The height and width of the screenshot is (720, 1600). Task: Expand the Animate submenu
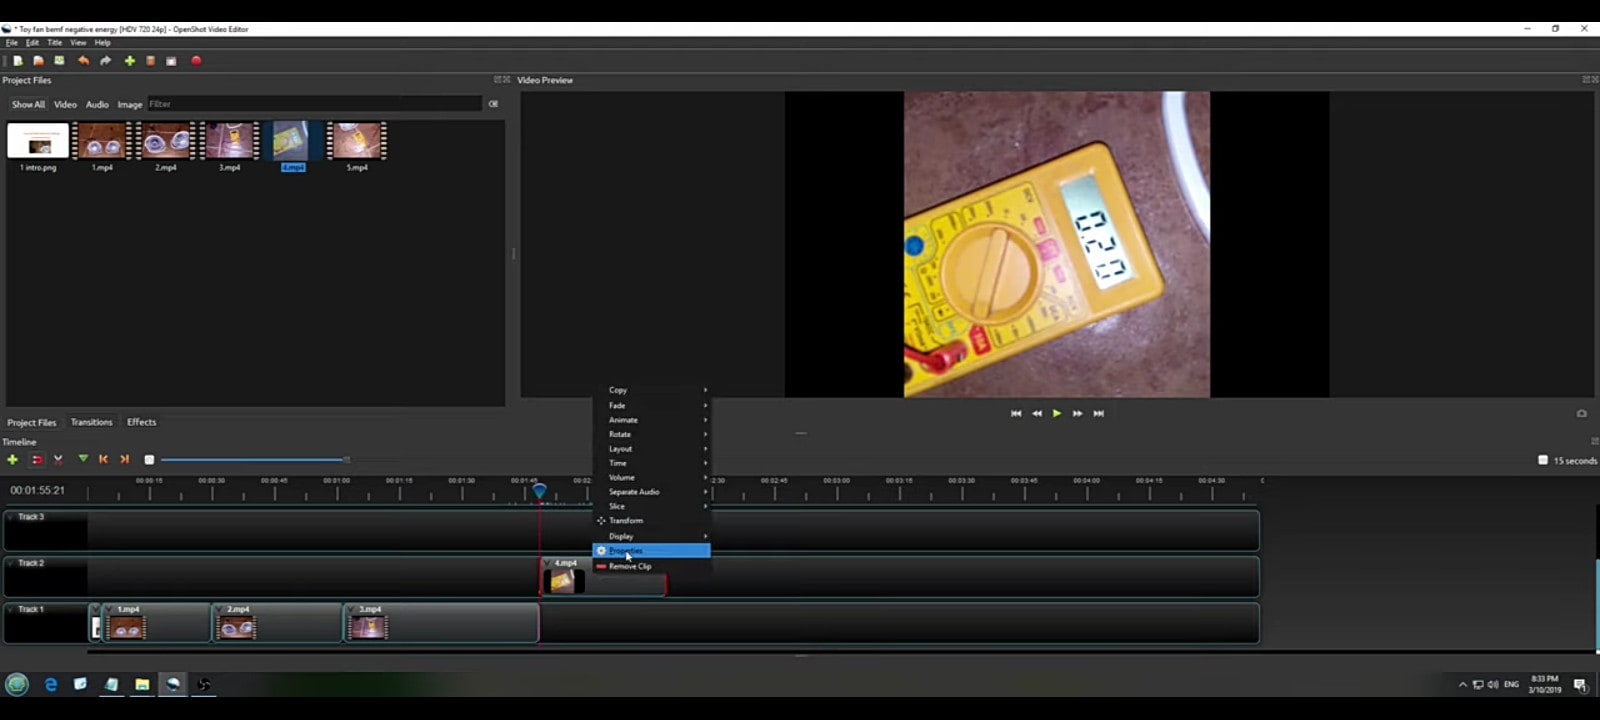(652, 420)
